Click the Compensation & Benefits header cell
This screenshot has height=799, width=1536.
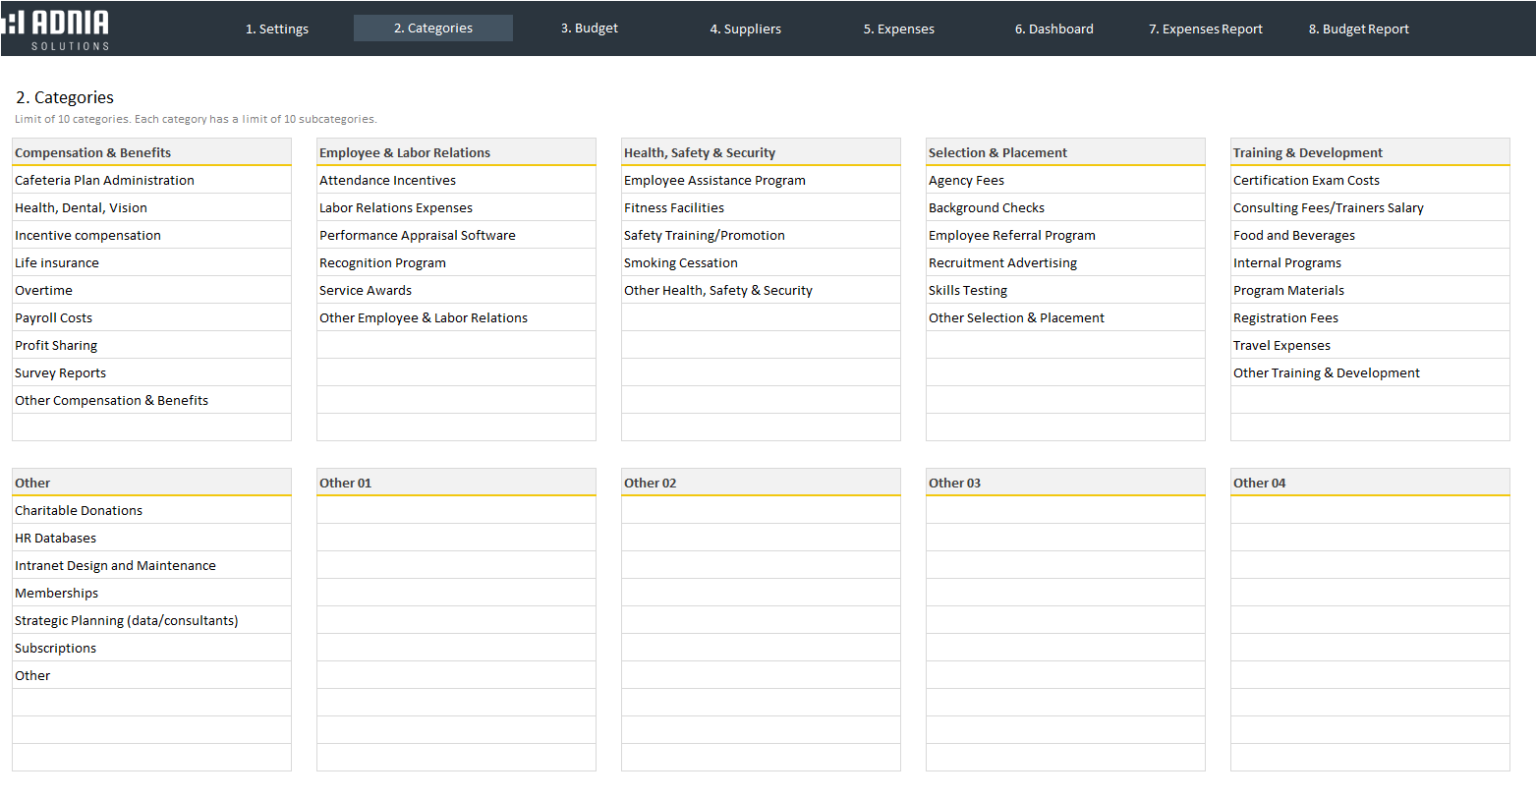point(152,152)
